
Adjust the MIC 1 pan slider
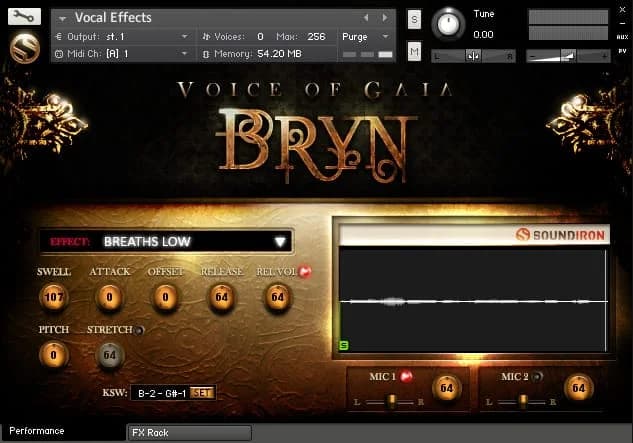tap(391, 402)
